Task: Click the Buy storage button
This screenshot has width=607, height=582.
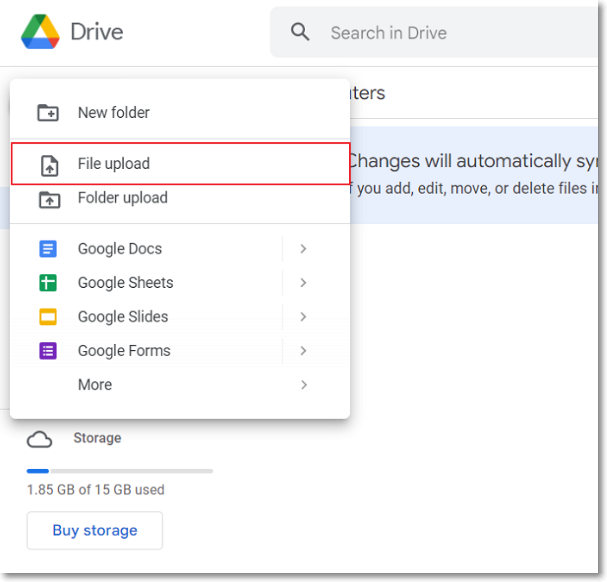Action: tap(95, 530)
